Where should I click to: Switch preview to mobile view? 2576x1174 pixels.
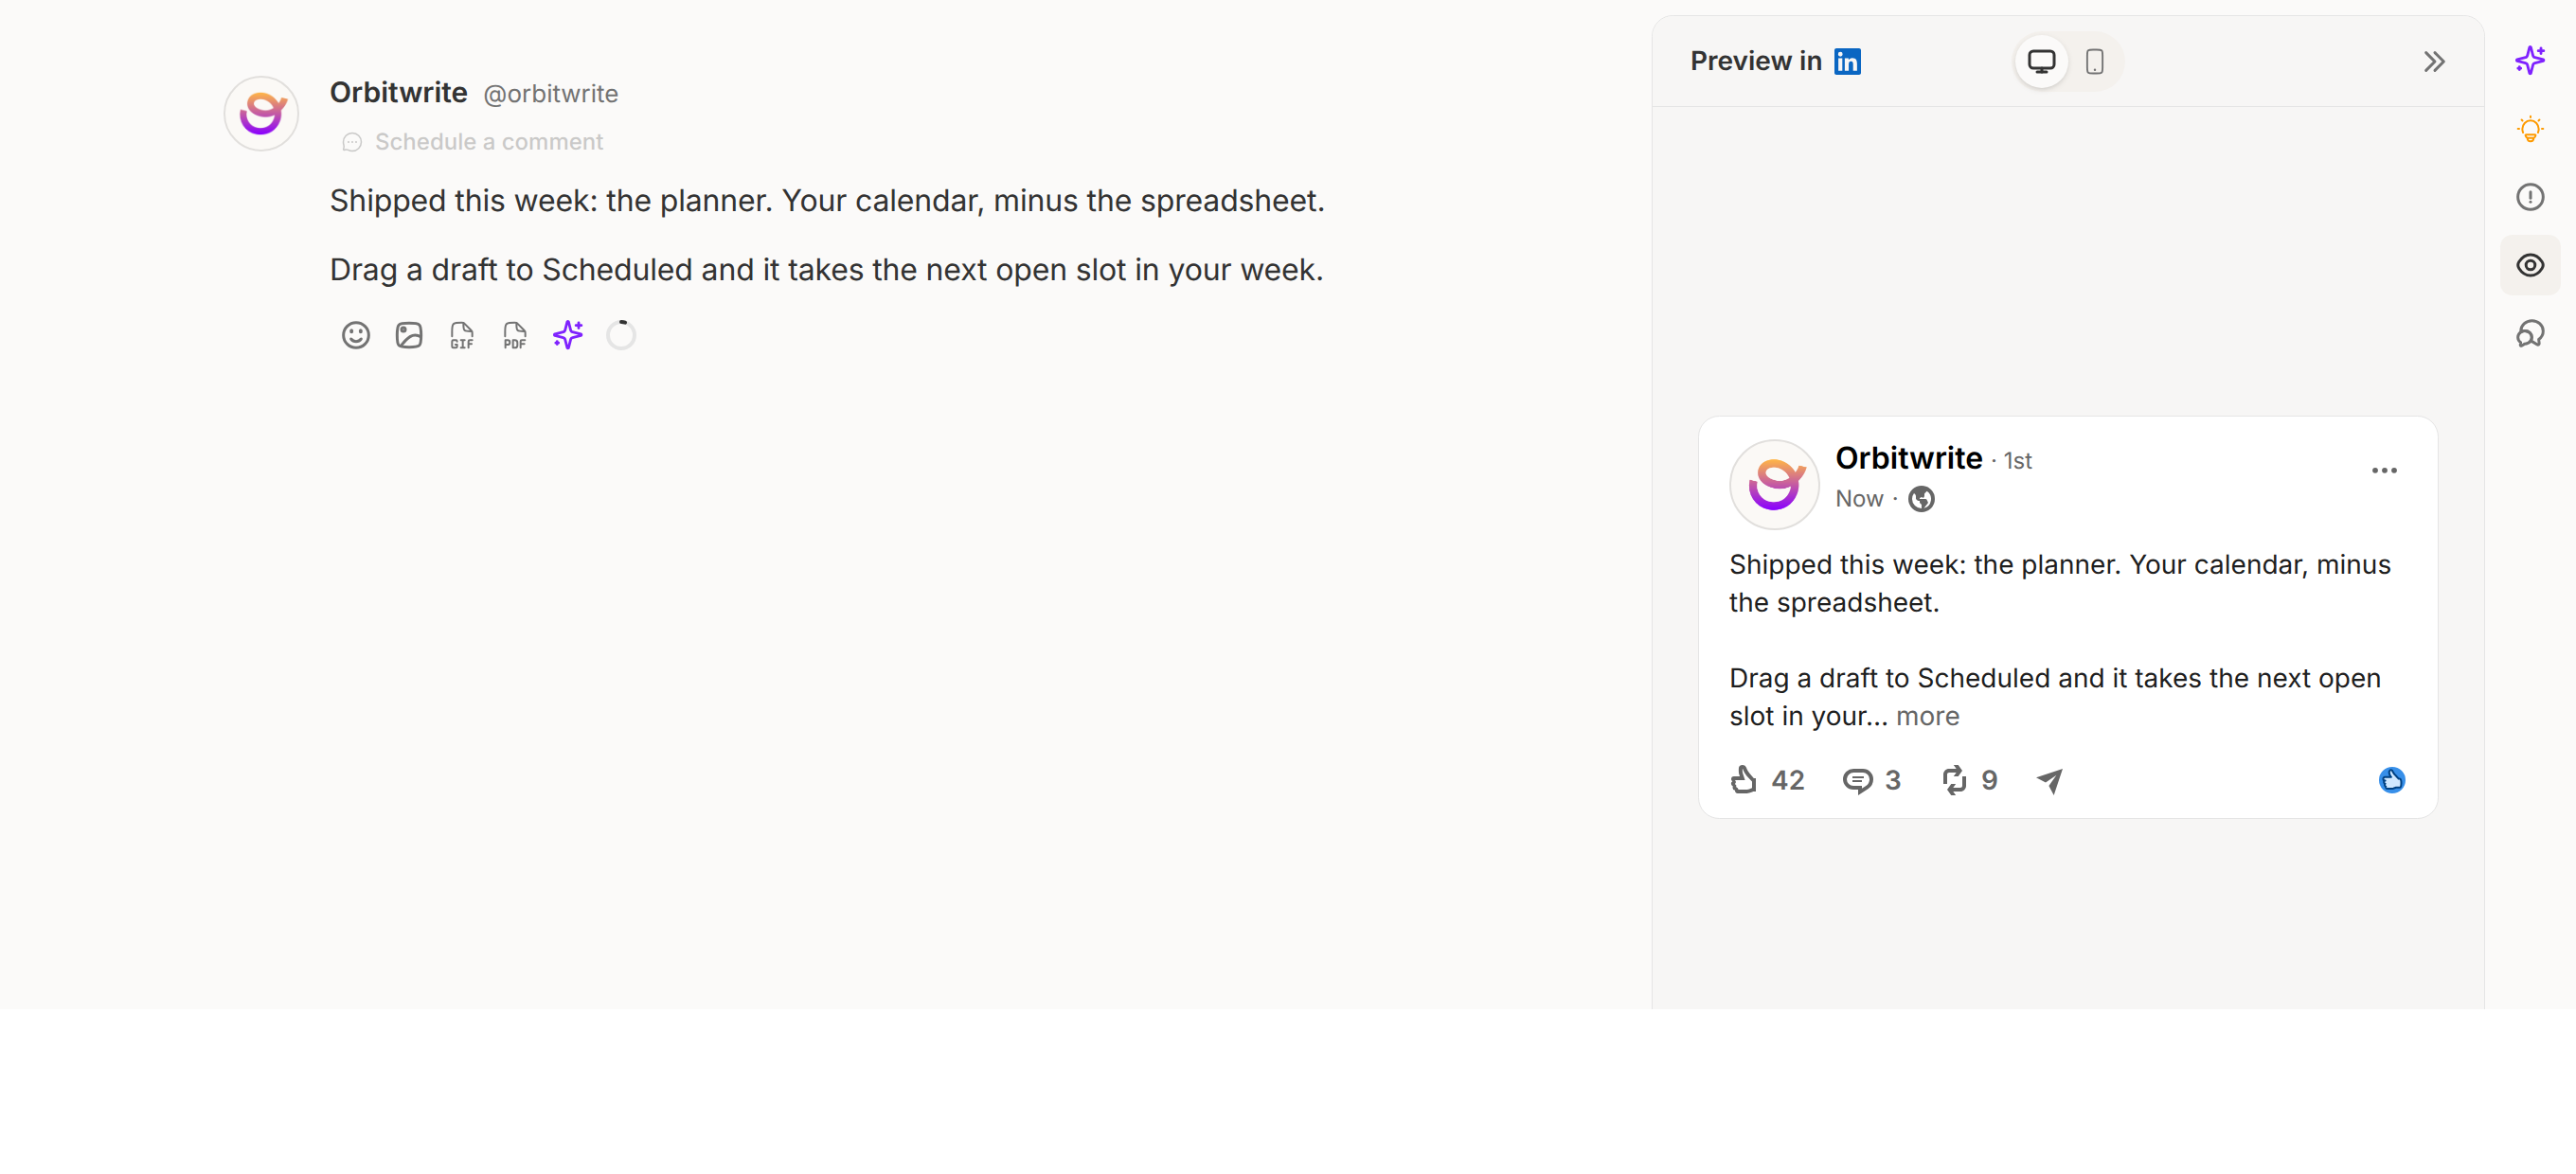point(2095,62)
